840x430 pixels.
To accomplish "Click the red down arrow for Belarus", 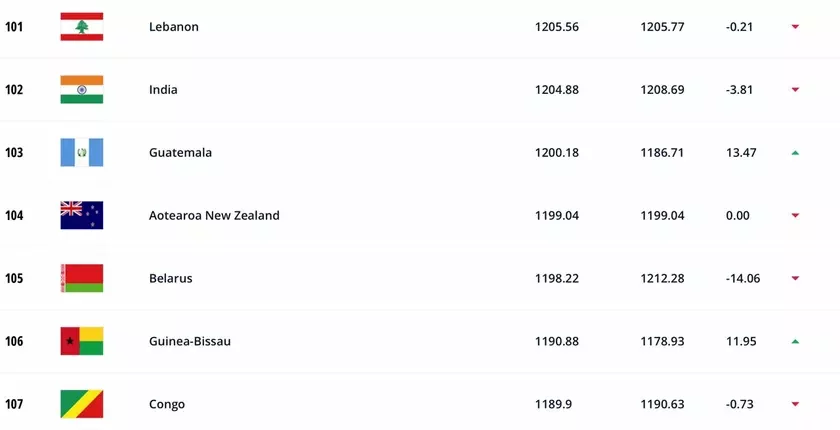I will coord(795,278).
